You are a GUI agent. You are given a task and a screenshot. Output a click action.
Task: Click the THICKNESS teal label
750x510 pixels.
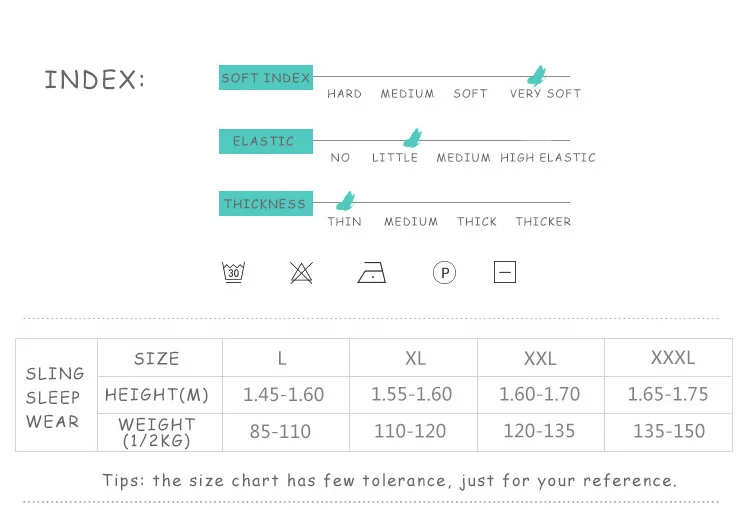pyautogui.click(x=266, y=203)
